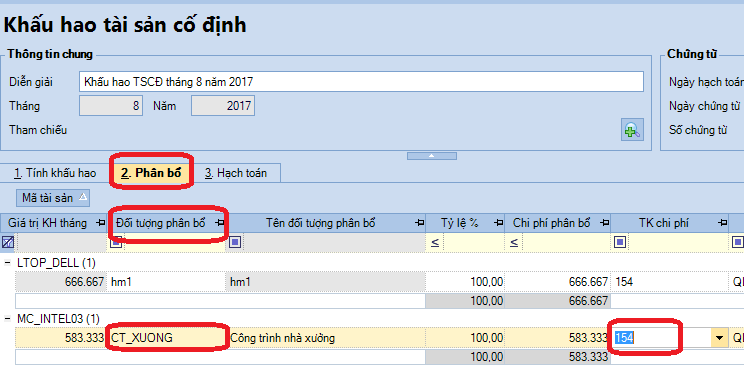Open filter operator for Tên đối tượng phân bổ
This screenshot has height=368, width=744.
[x=235, y=243]
